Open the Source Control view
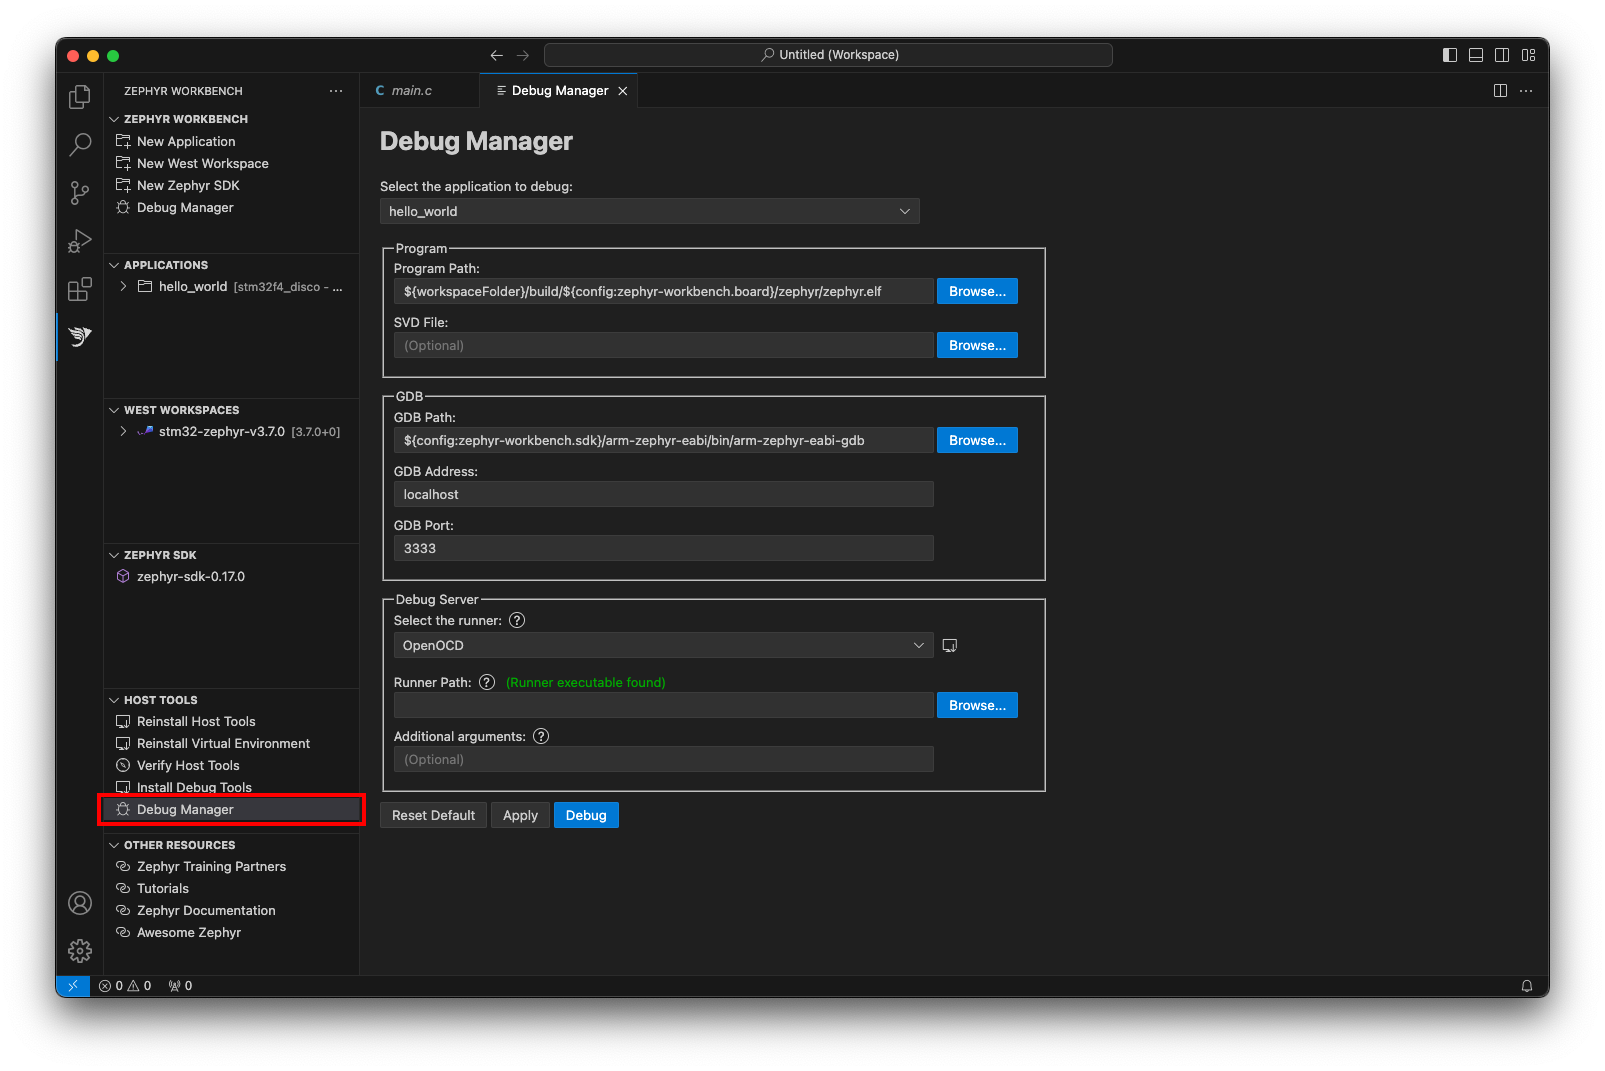 (79, 193)
